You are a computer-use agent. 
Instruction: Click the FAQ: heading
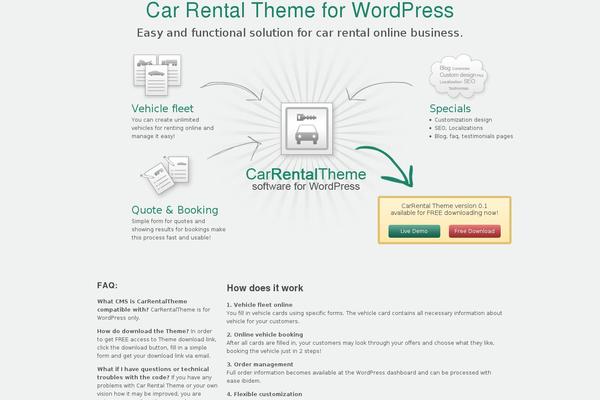(107, 285)
